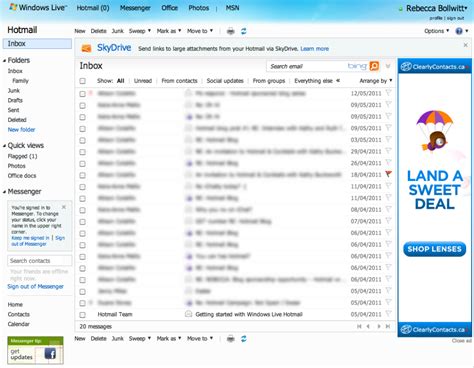Image resolution: width=474 pixels, height=368 pixels.
Task: Flag the message dated 07/04/2011
Action: [x=388, y=221]
